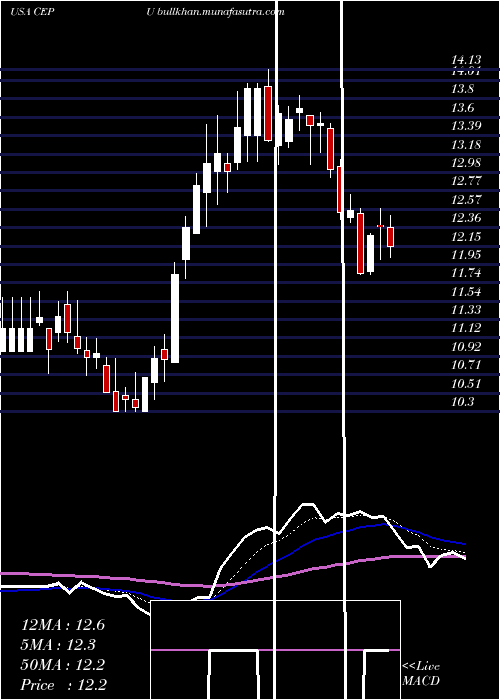Click the USA CEP ticker label
Viewport: 500px width, 700px height.
[32, 12]
